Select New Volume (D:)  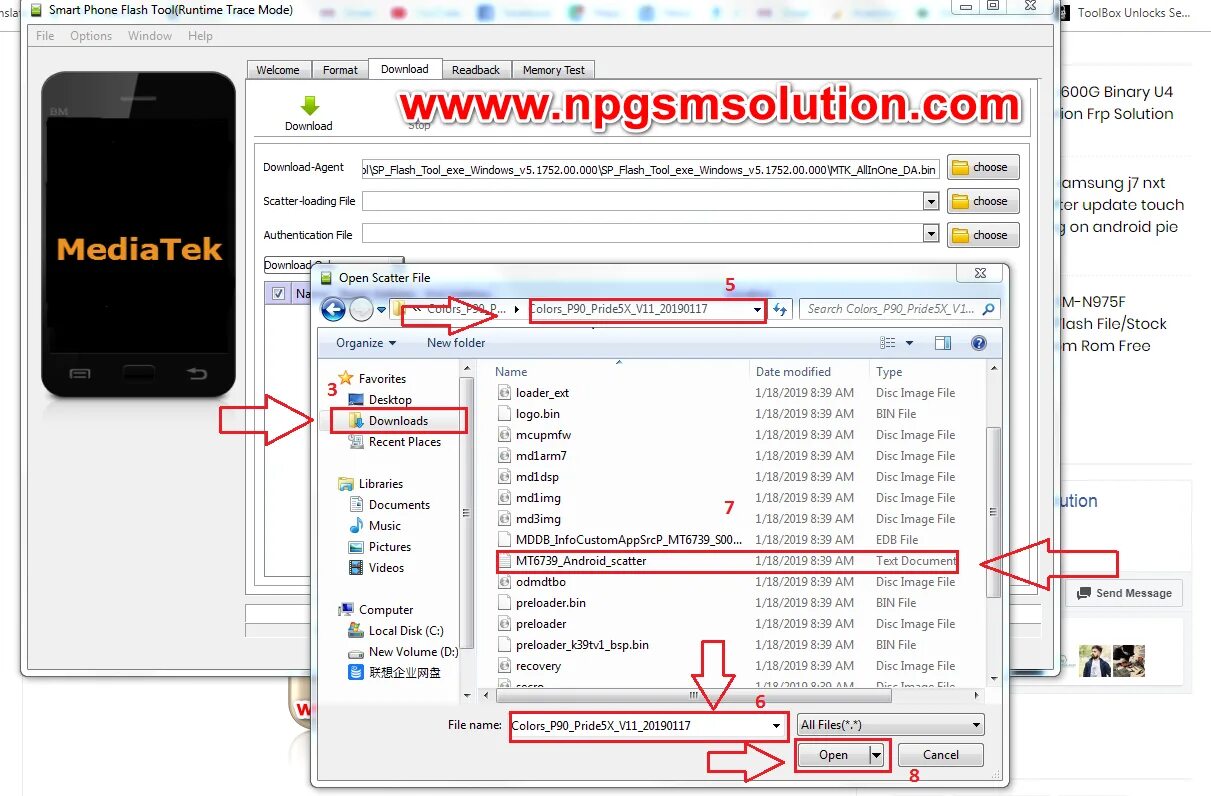coord(402,652)
